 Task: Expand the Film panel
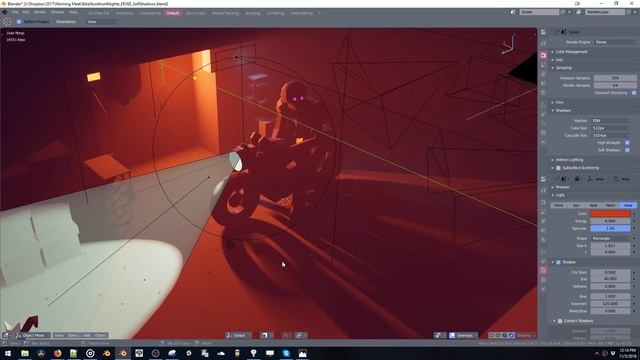coord(560,102)
